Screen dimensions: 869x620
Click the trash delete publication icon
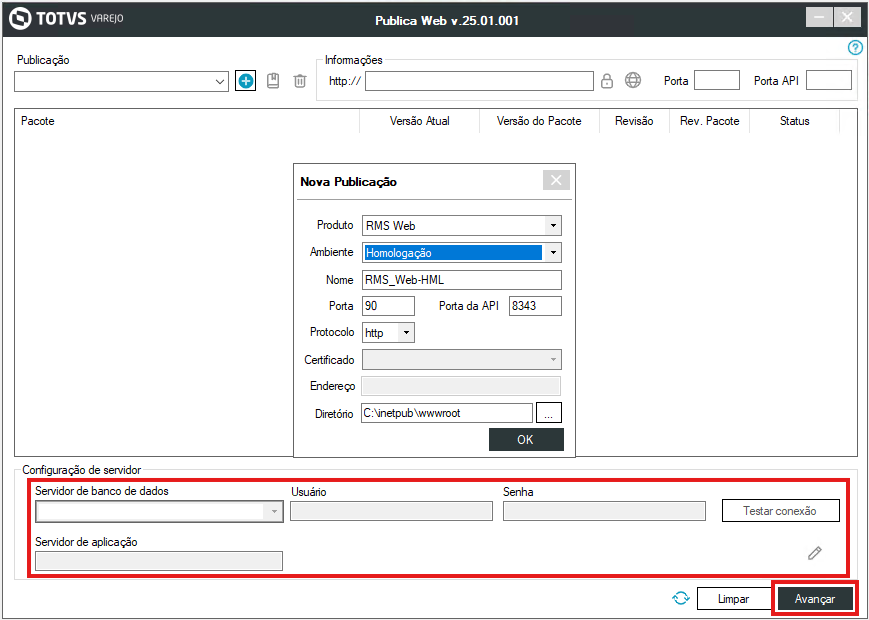300,81
